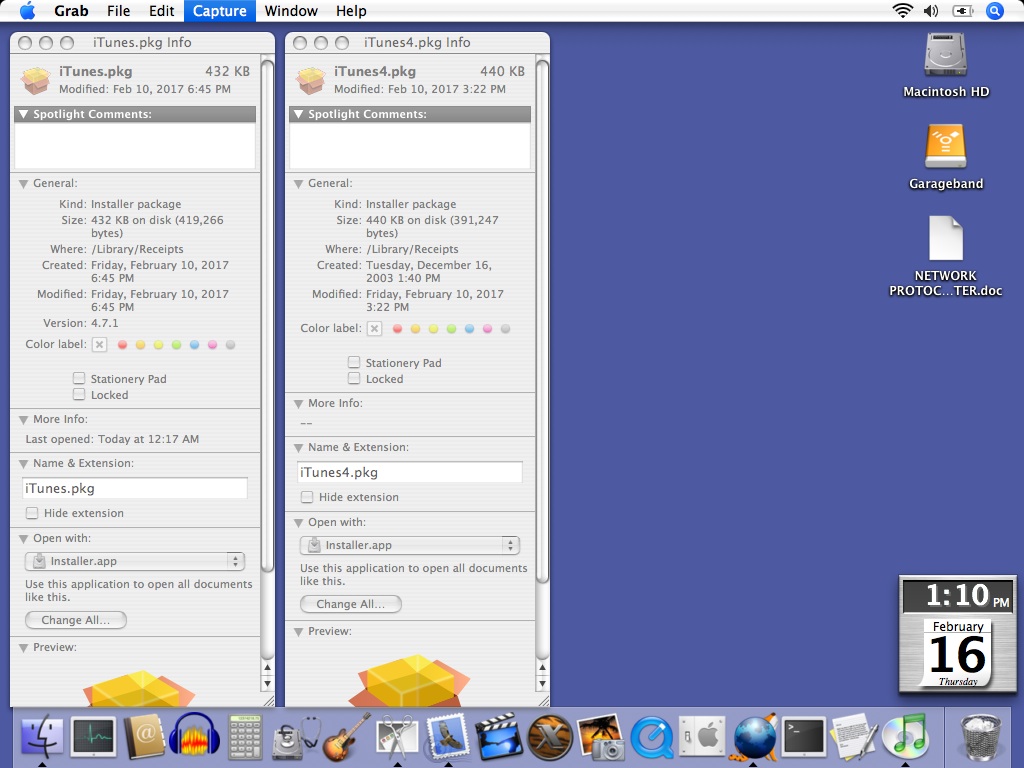Open Mail stamp icon in the Dock

[x=447, y=735]
